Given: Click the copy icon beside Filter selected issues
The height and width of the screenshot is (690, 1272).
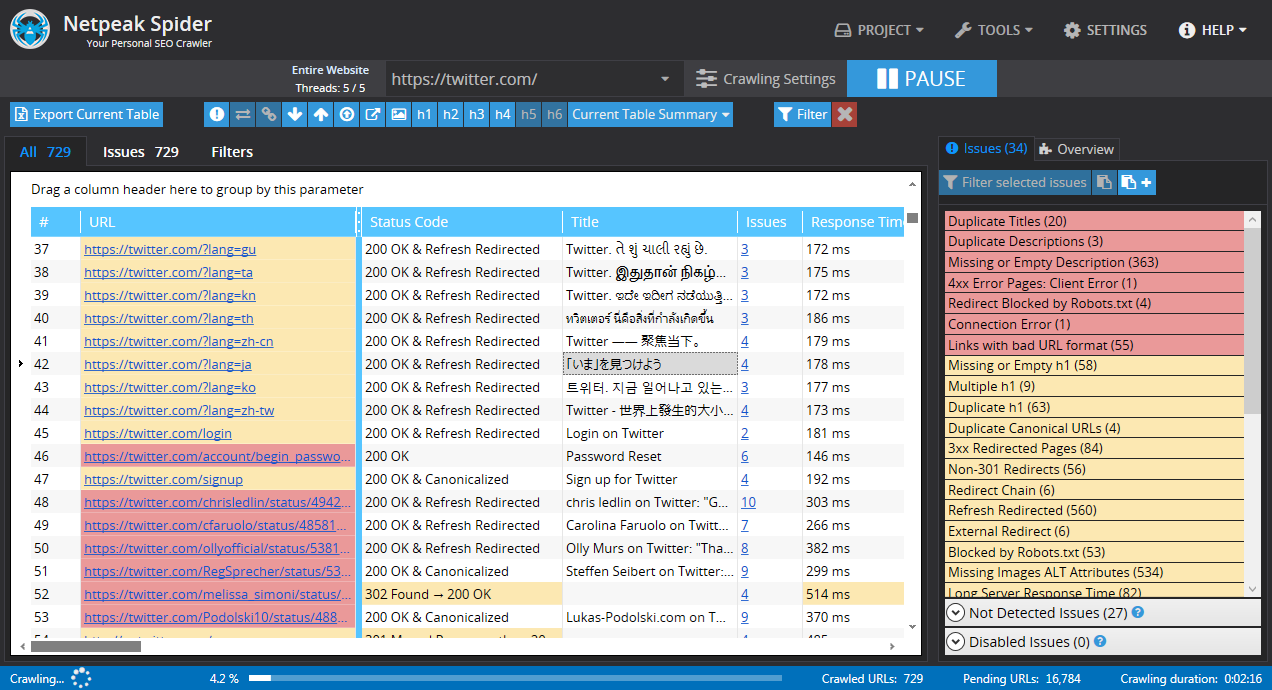Looking at the screenshot, I should coord(1104,182).
